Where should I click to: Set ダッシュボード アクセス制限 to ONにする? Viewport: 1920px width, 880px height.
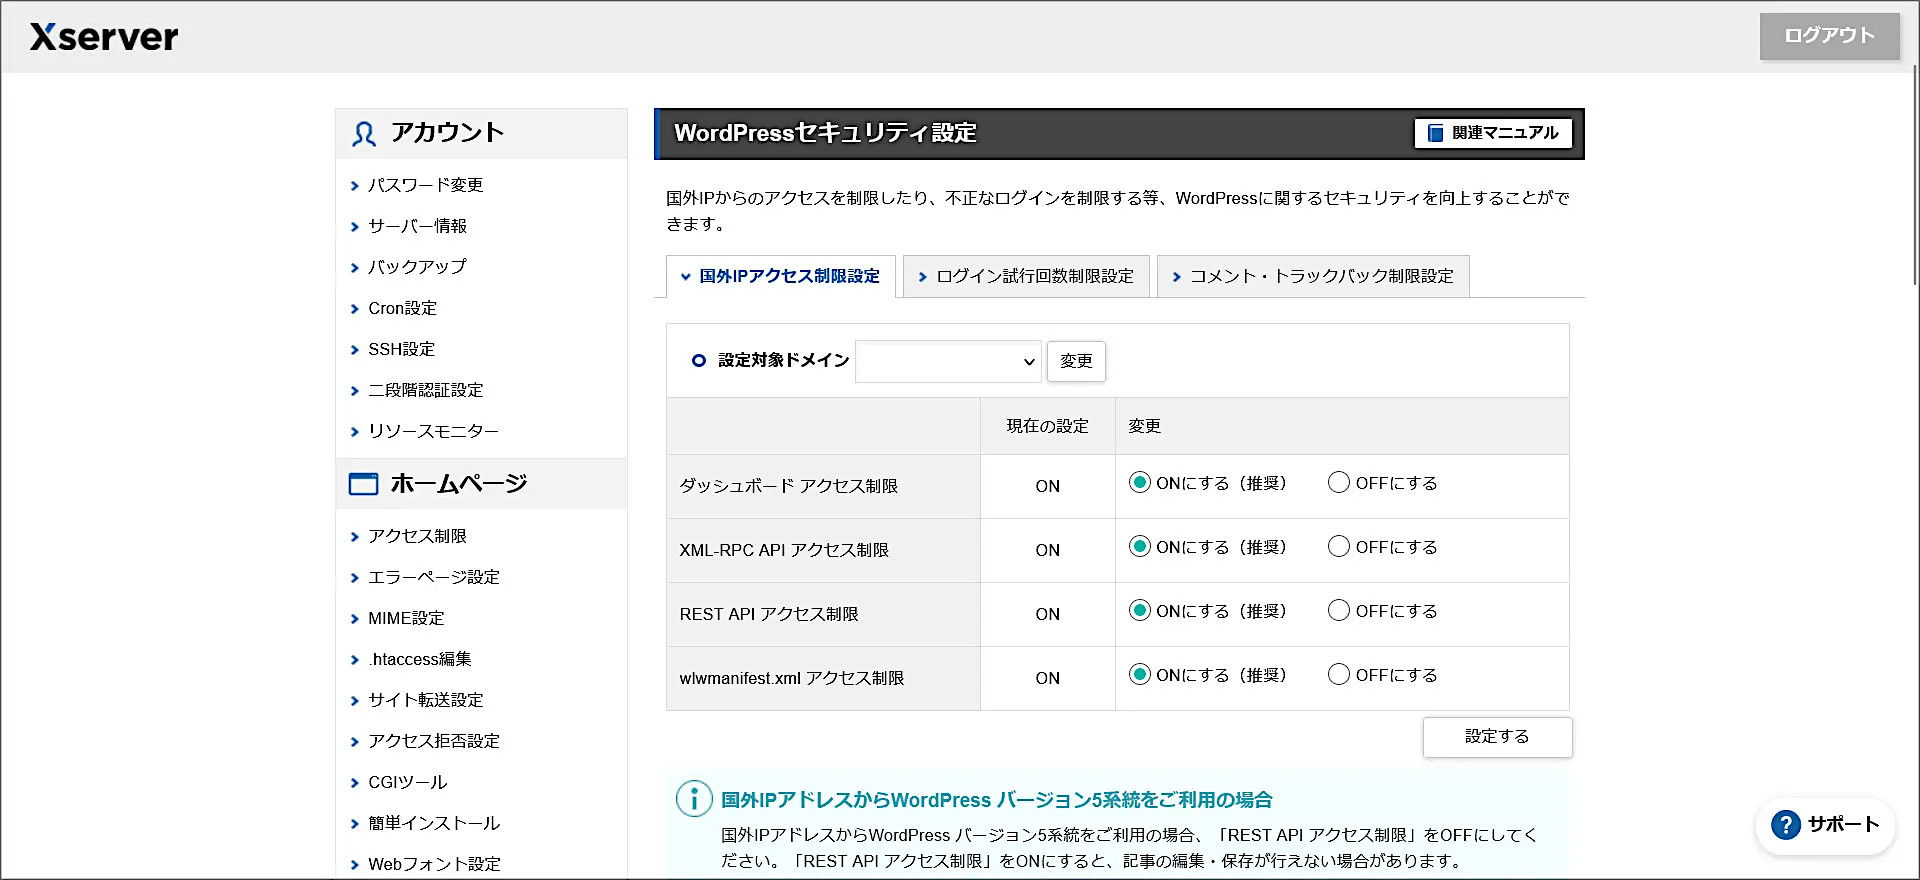point(1139,483)
